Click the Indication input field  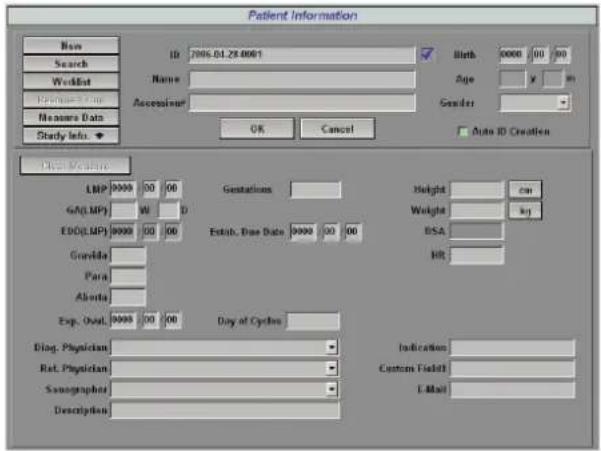(x=512, y=348)
